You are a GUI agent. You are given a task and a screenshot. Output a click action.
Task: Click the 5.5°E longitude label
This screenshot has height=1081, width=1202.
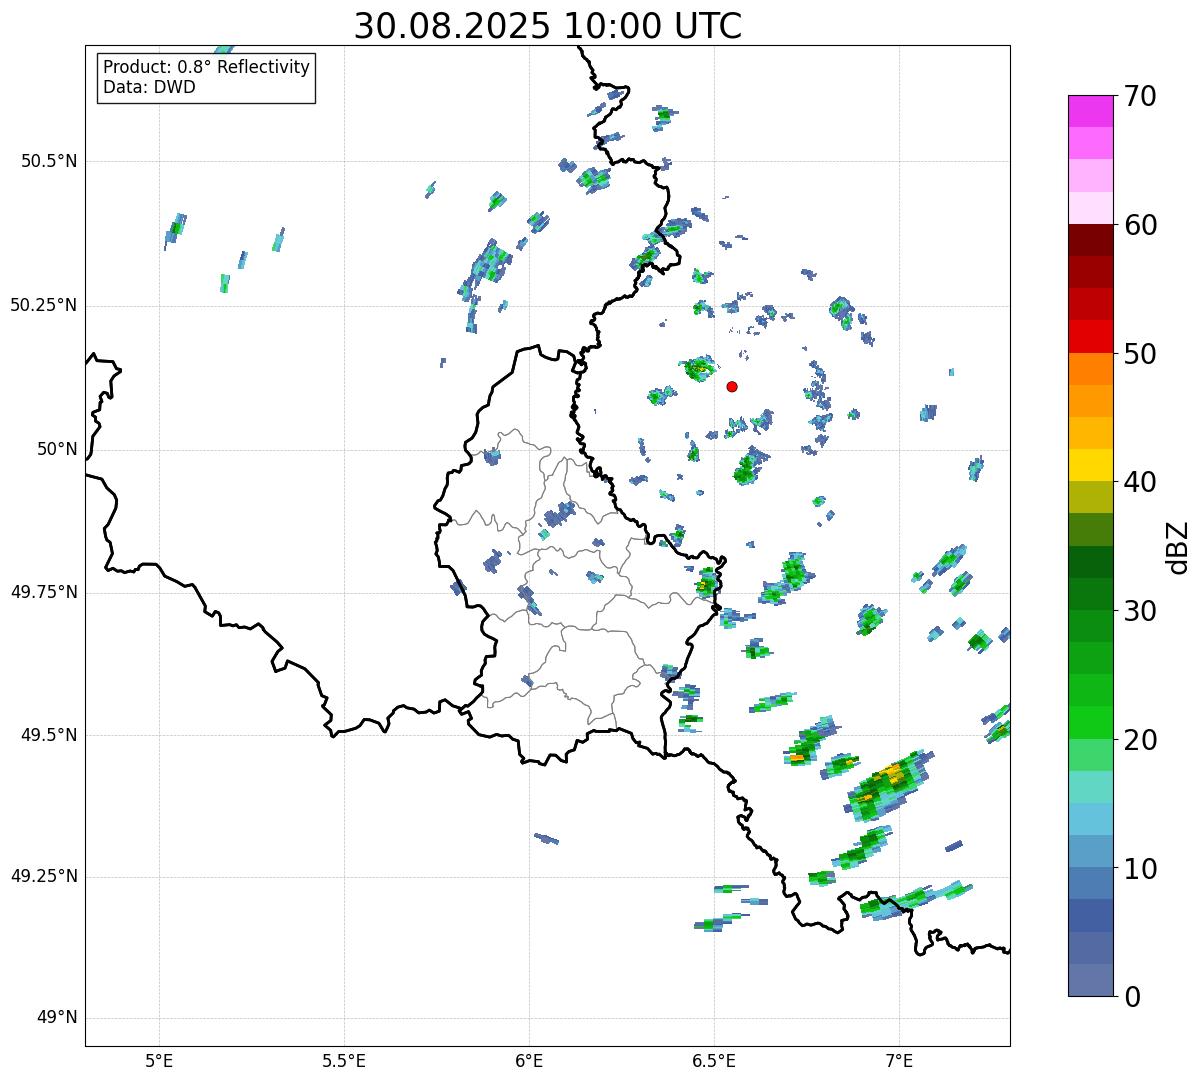(x=344, y=1060)
